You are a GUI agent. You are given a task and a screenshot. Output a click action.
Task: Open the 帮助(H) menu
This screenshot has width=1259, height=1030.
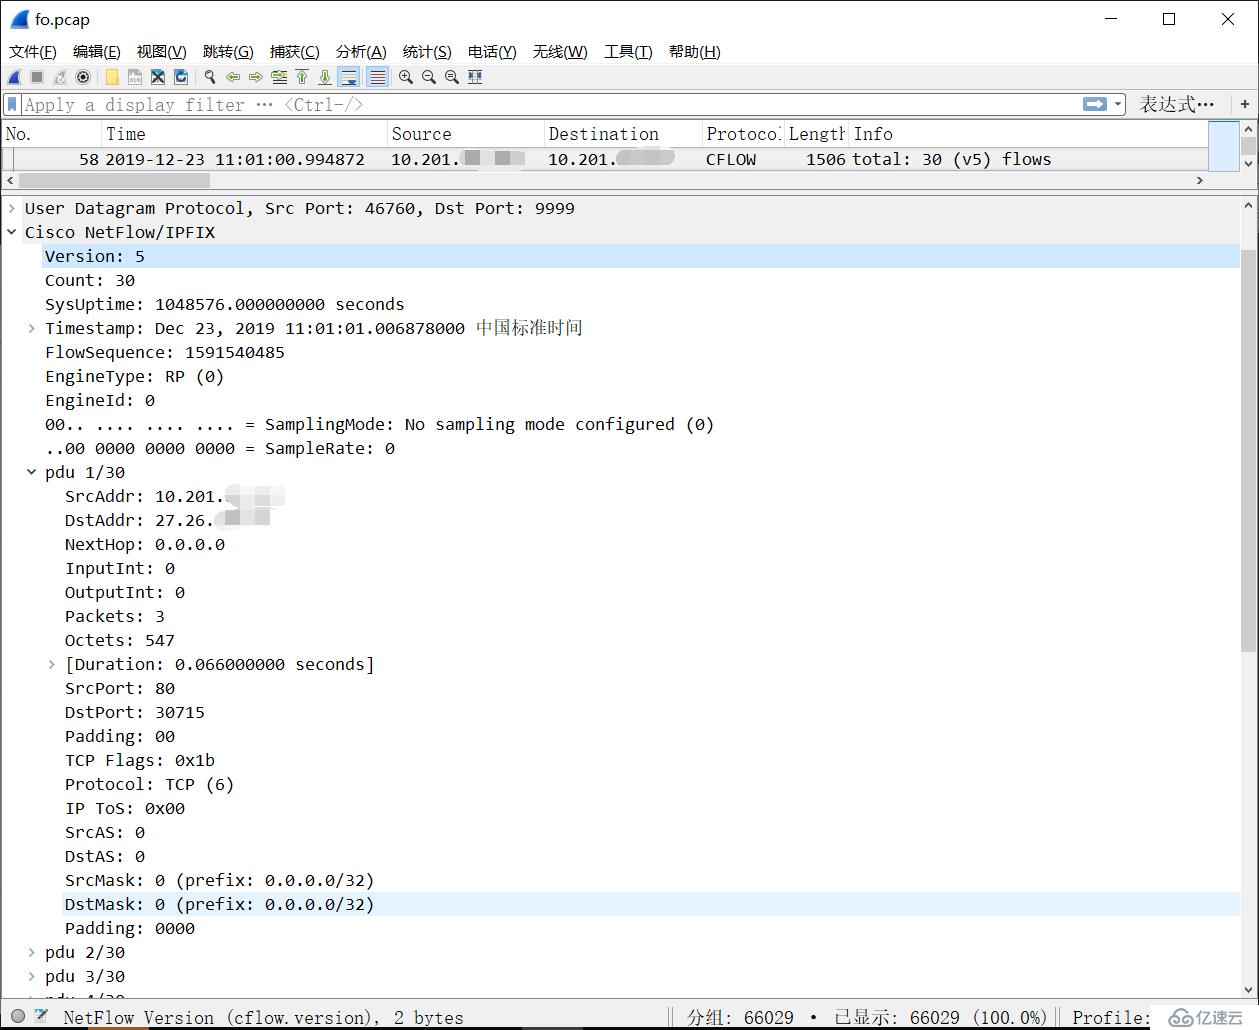tap(694, 52)
